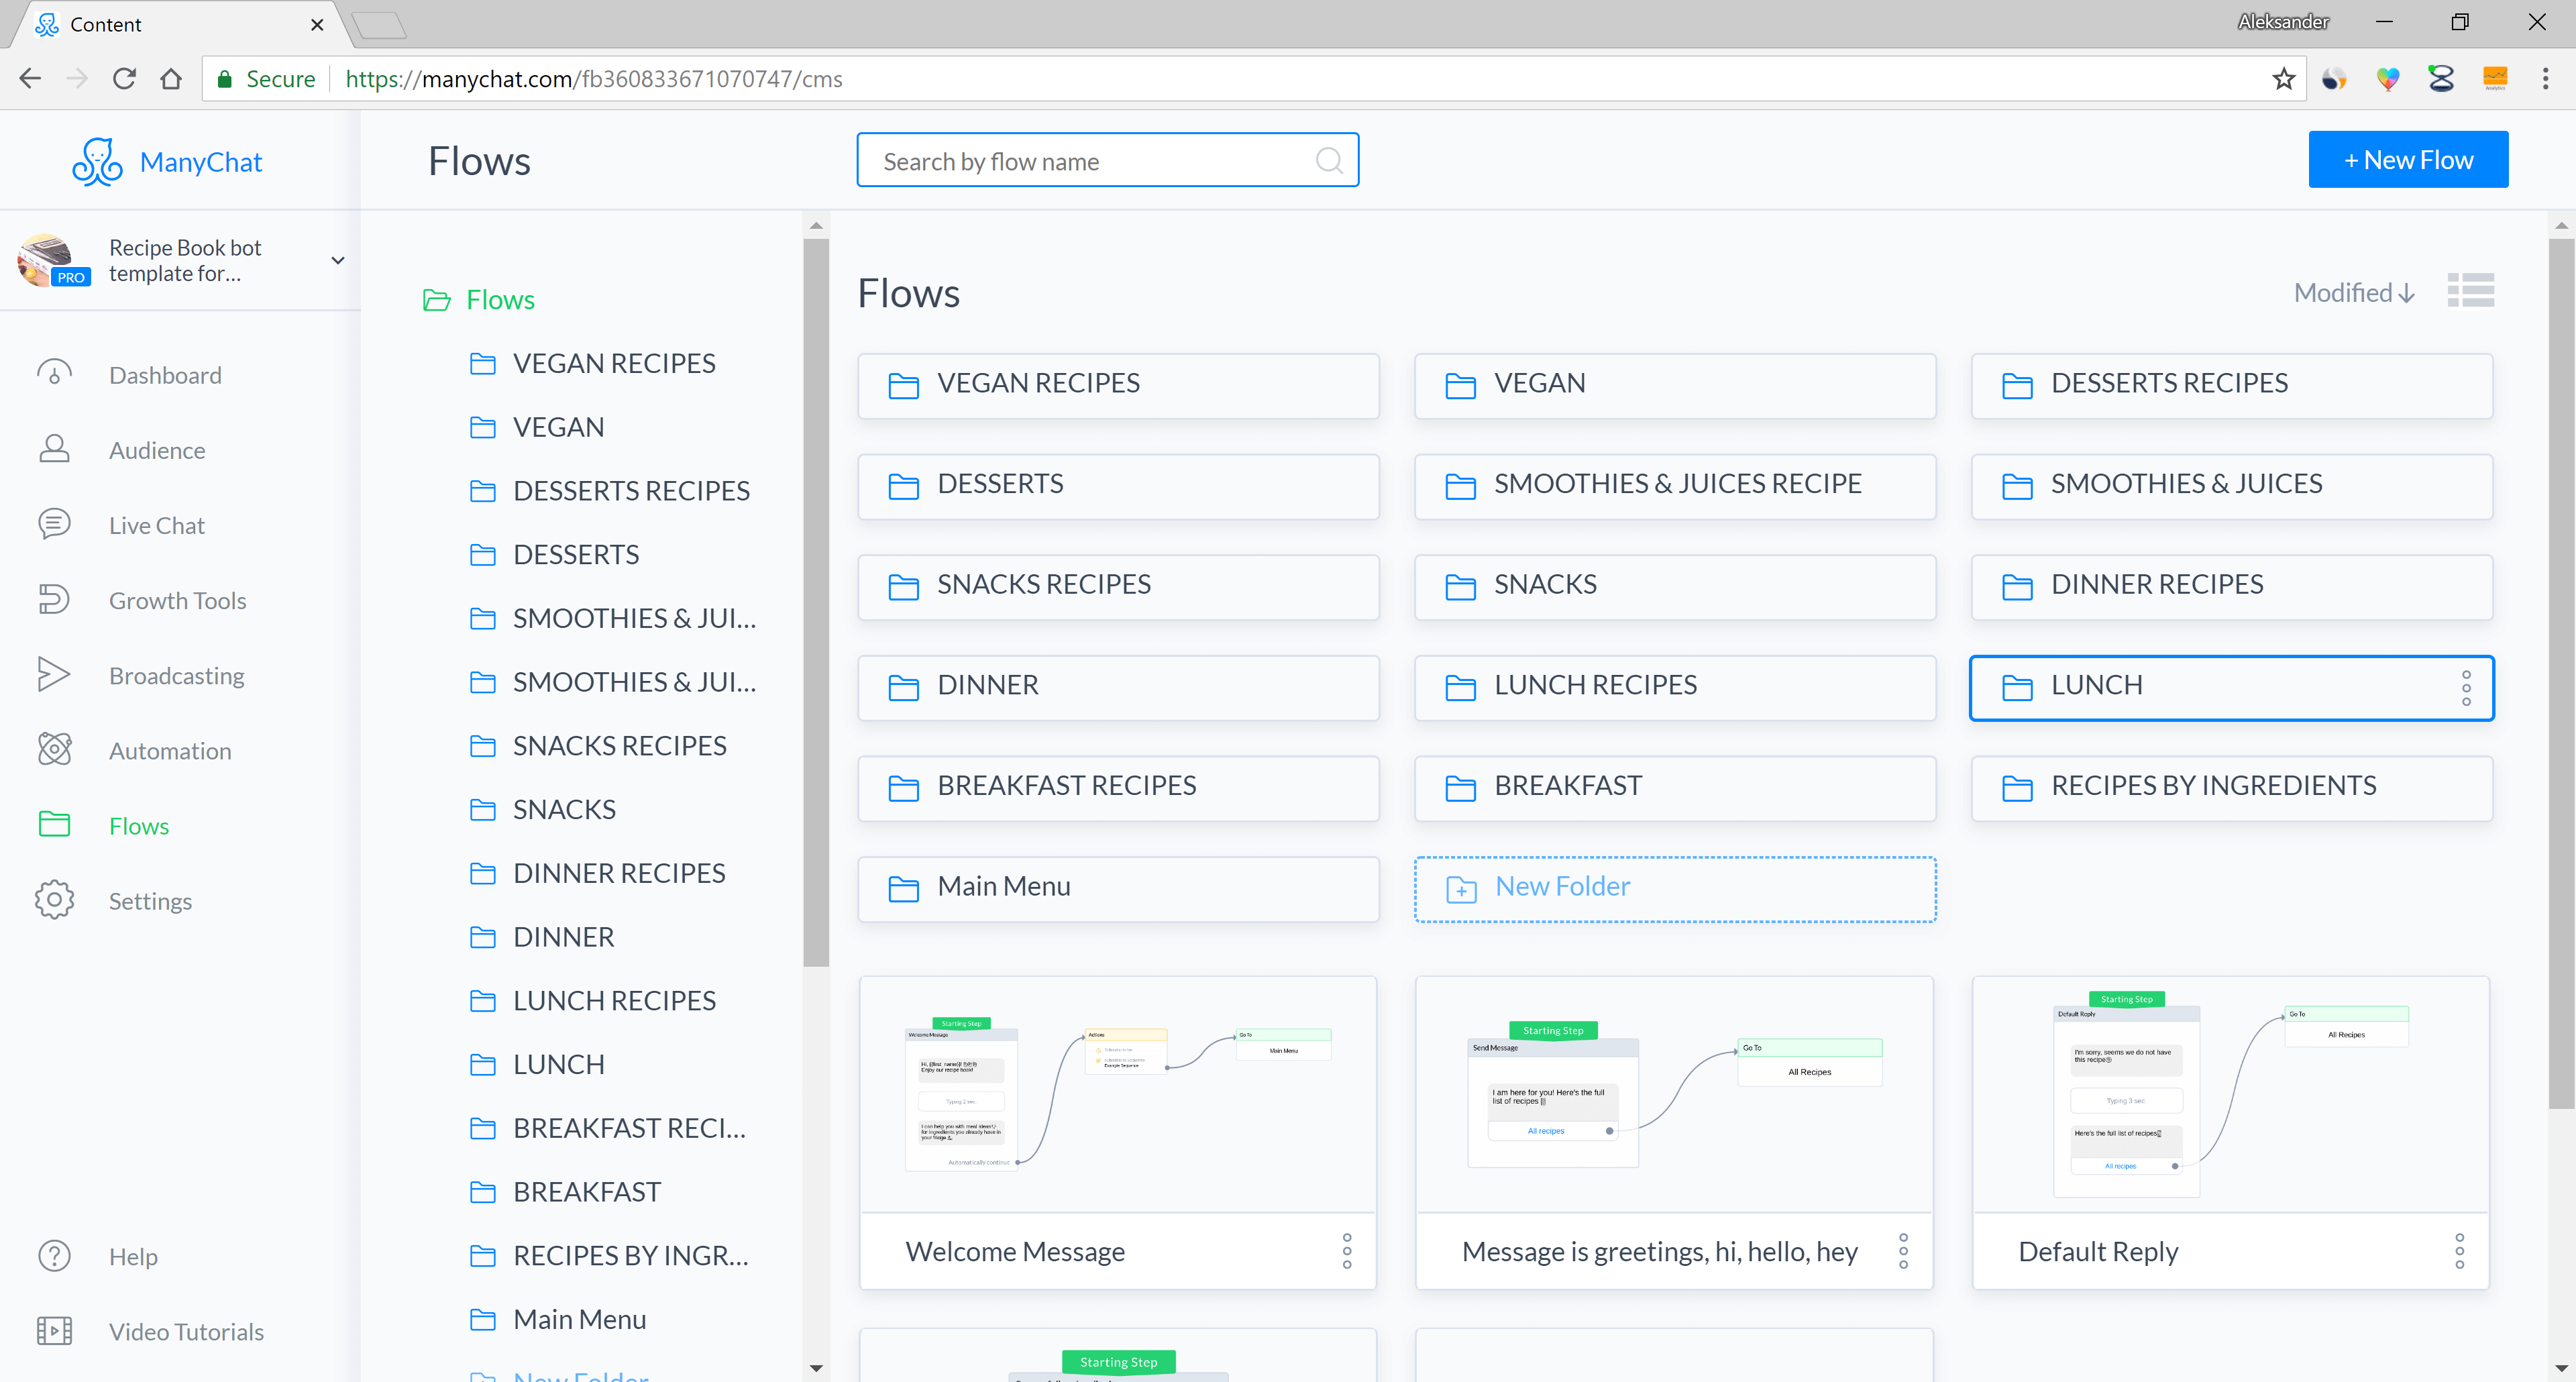Click the colorful heart extension icon
The height and width of the screenshot is (1382, 2576).
click(2388, 78)
